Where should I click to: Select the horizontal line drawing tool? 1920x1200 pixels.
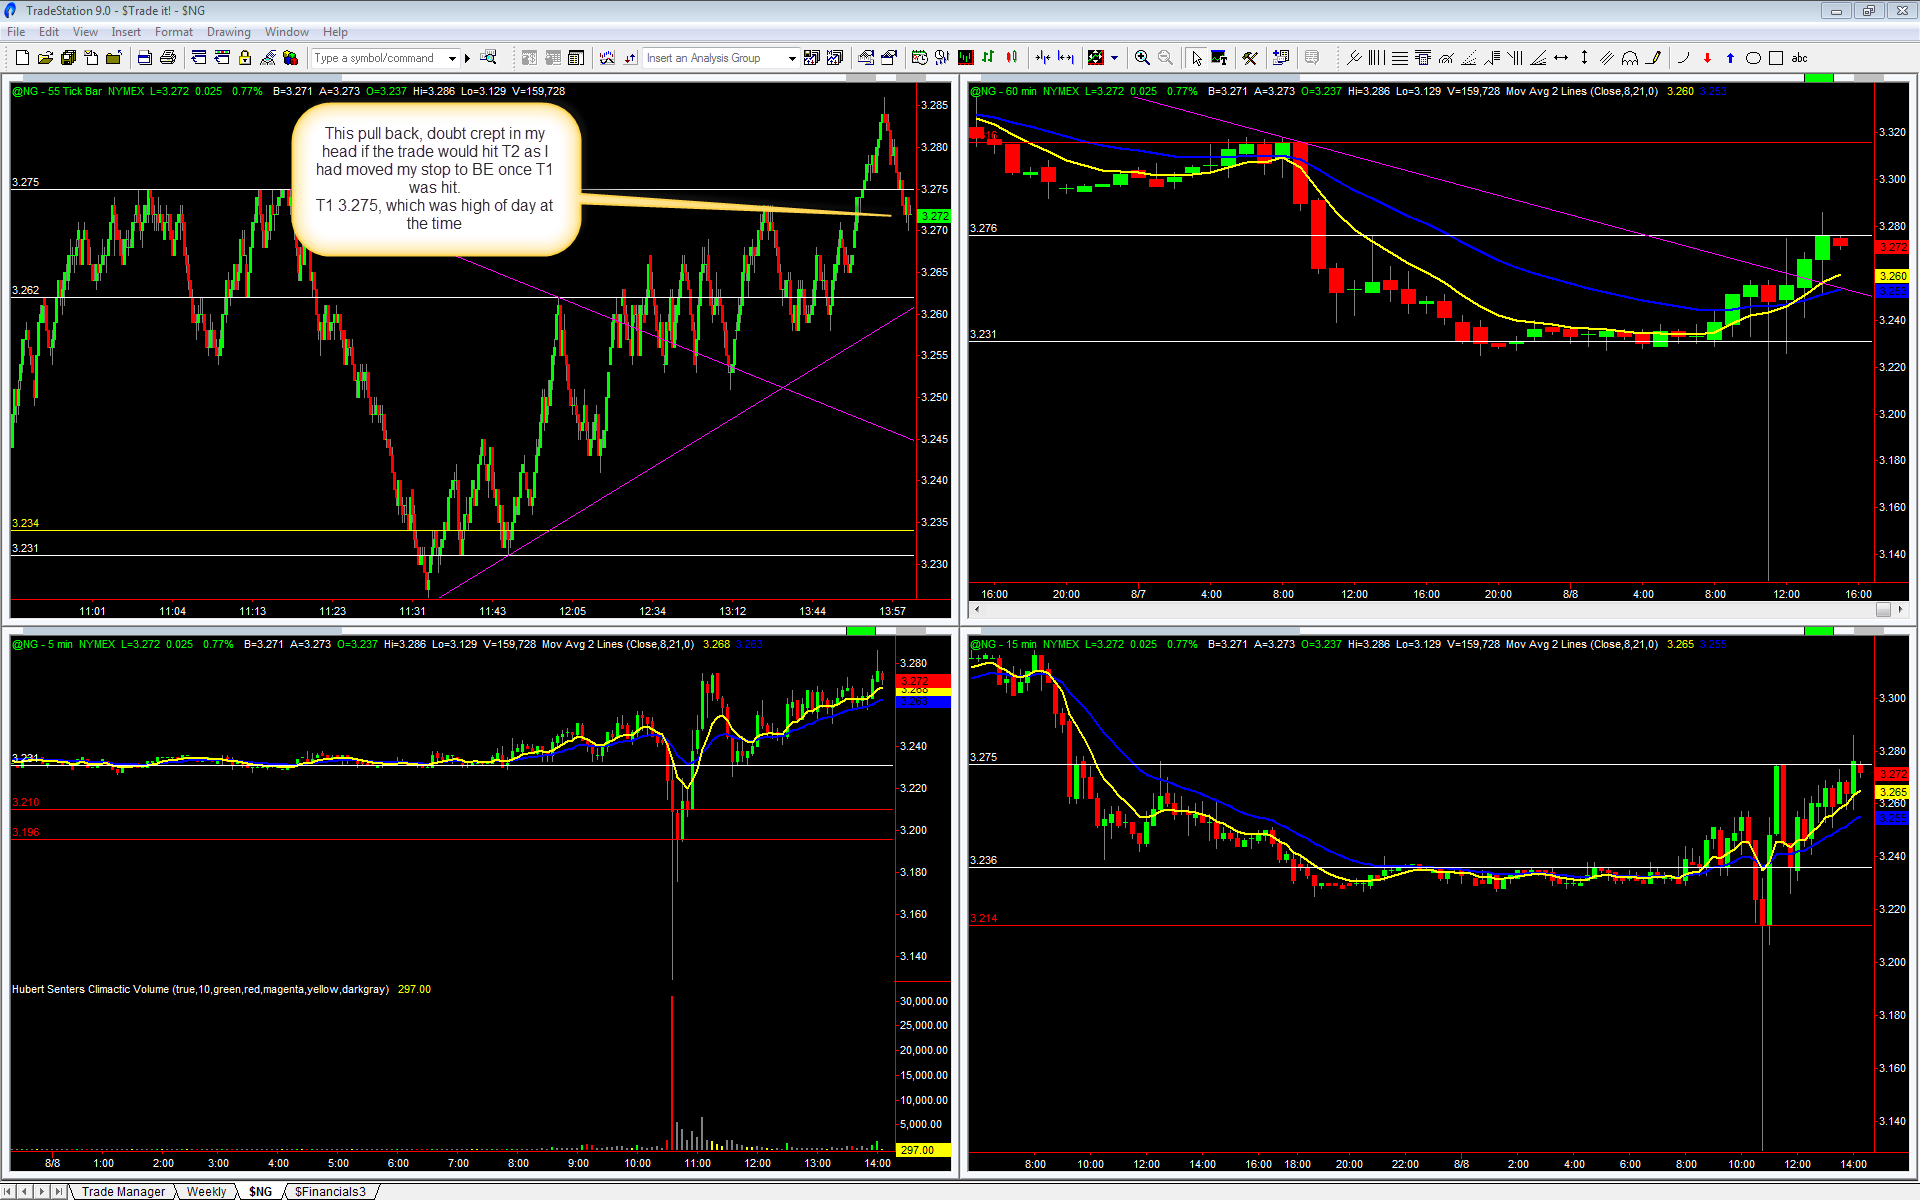[1400, 58]
